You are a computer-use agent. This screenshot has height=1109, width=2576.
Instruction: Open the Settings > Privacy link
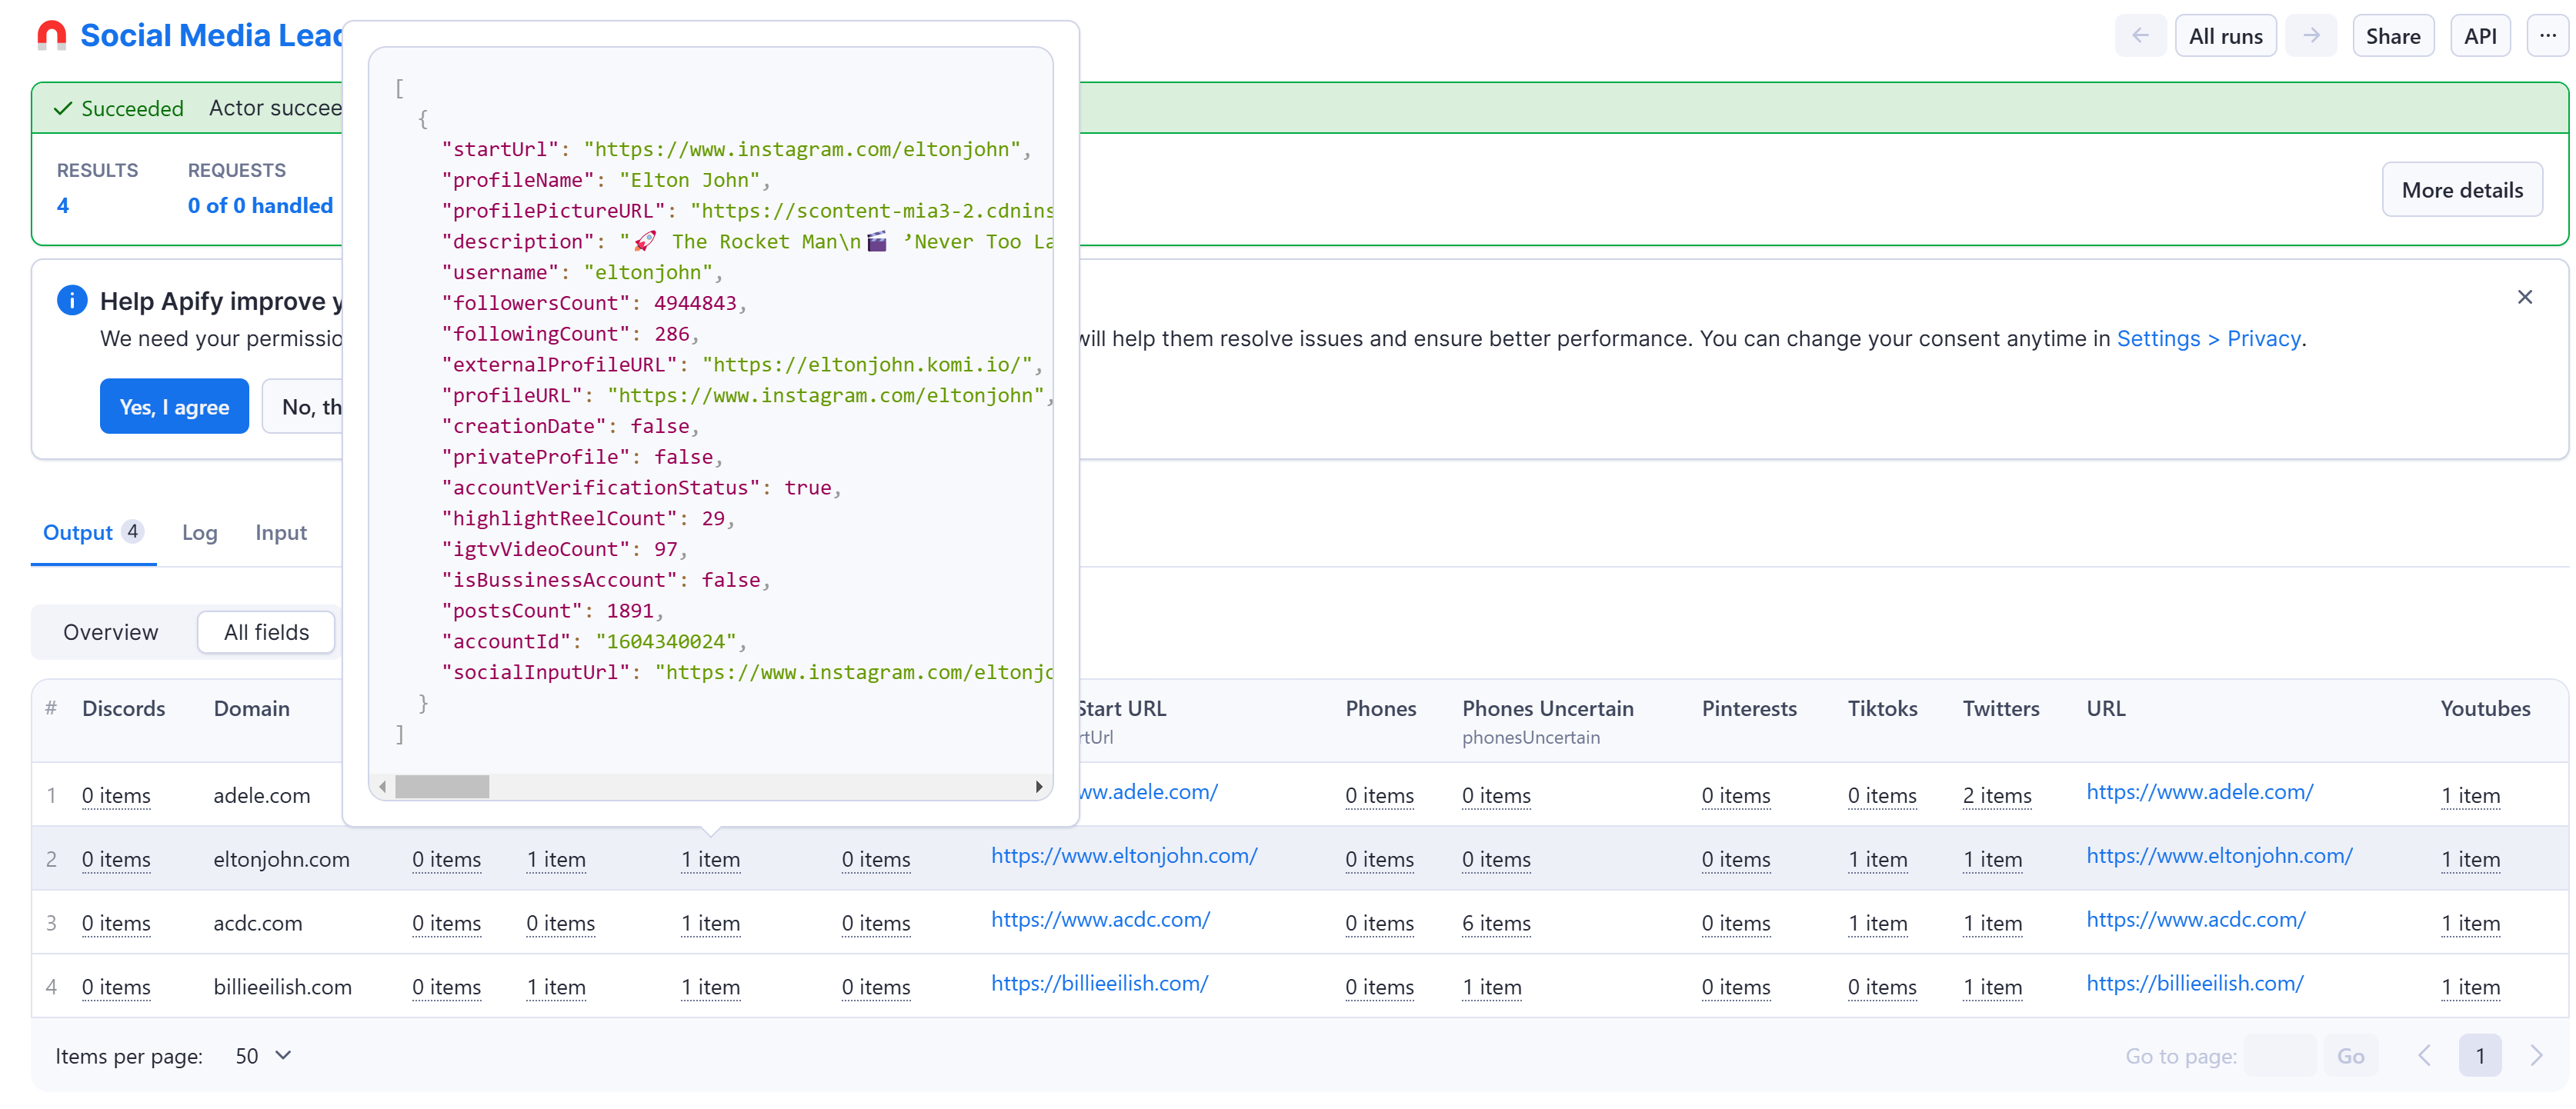(2208, 339)
